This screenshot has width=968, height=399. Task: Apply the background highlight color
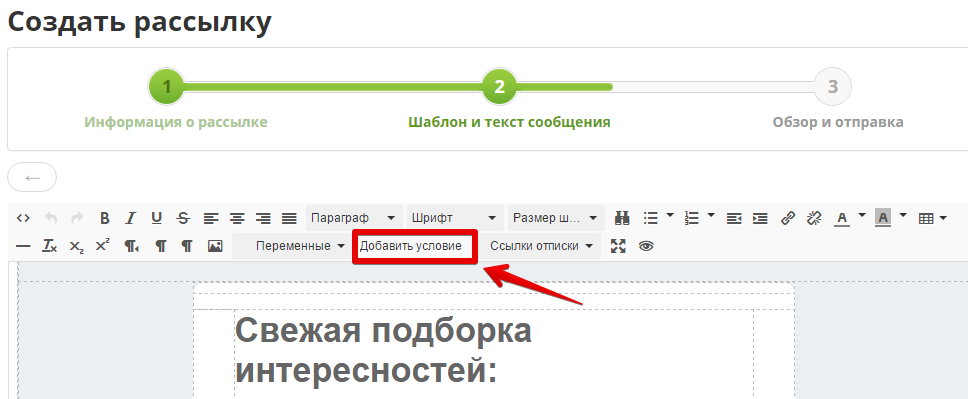[883, 218]
